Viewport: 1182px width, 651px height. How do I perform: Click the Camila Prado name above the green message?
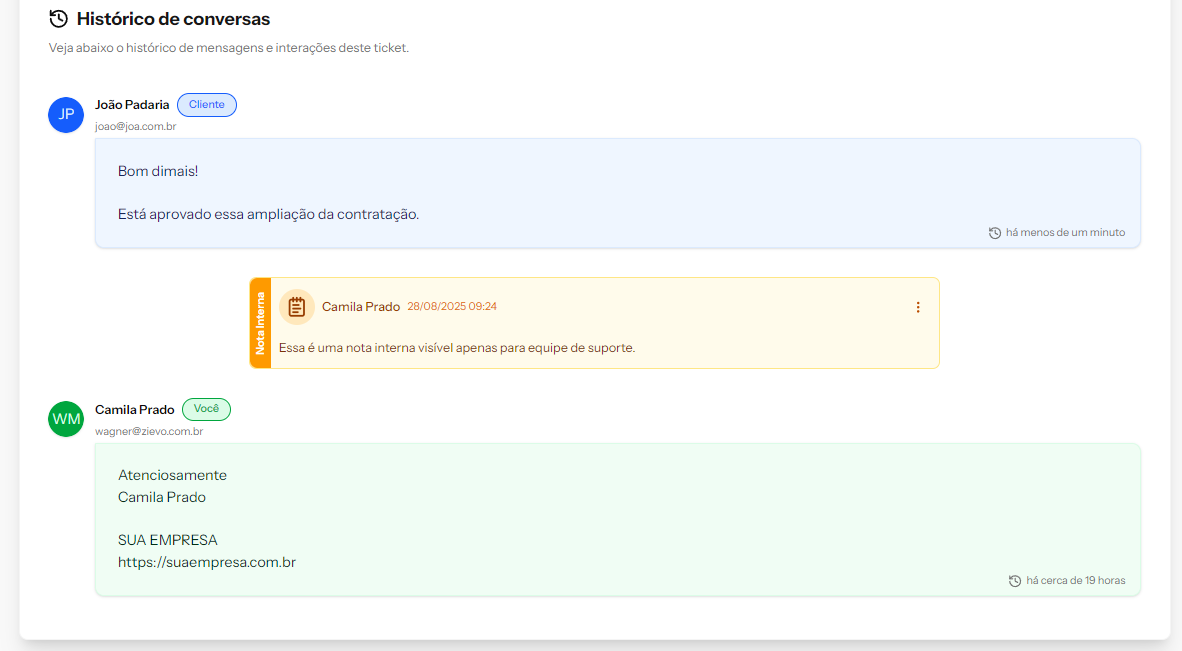tap(135, 410)
